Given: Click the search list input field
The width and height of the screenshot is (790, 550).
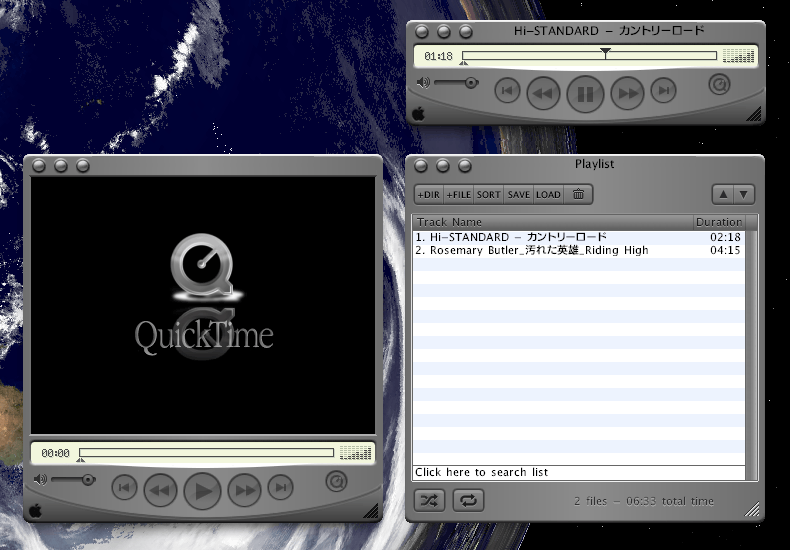Looking at the screenshot, I should [x=578, y=472].
